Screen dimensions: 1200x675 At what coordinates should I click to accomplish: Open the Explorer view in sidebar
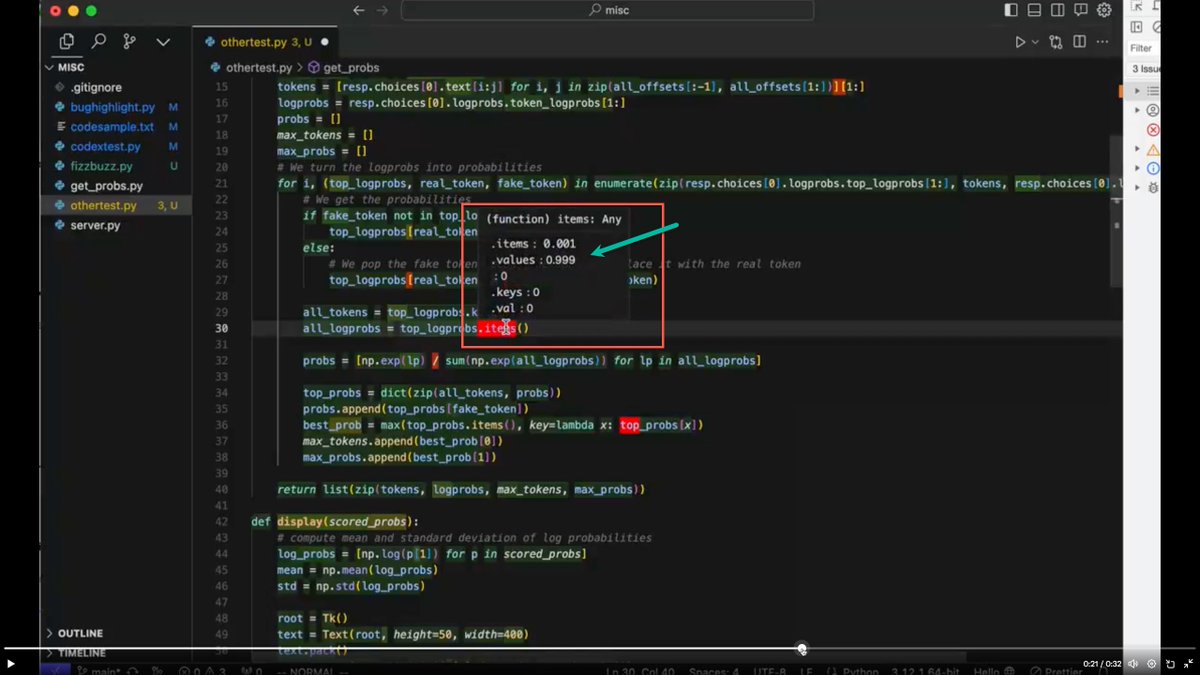tap(67, 42)
